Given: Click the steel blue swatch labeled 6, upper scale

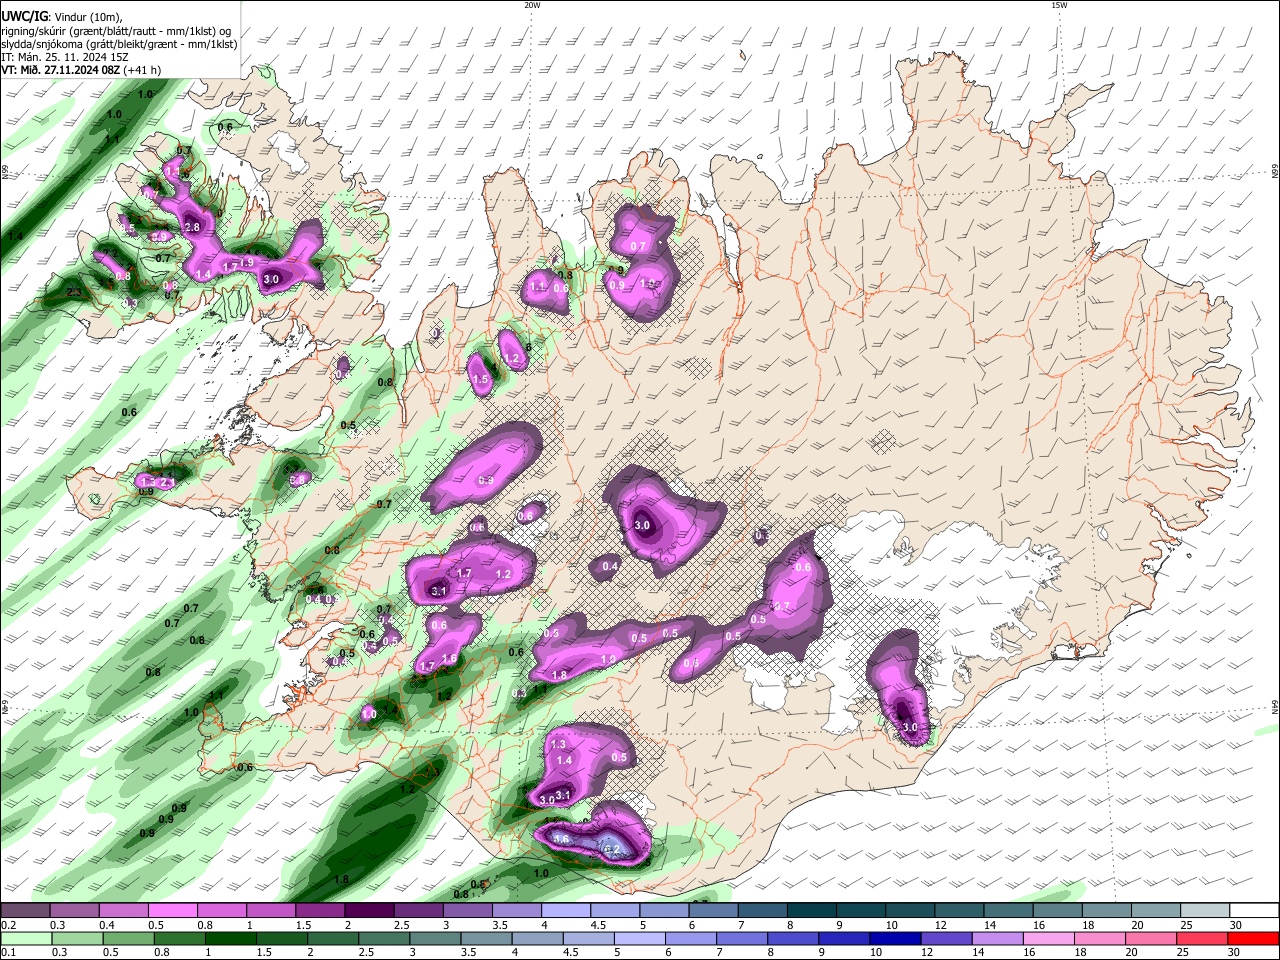Looking at the screenshot, I should [714, 911].
